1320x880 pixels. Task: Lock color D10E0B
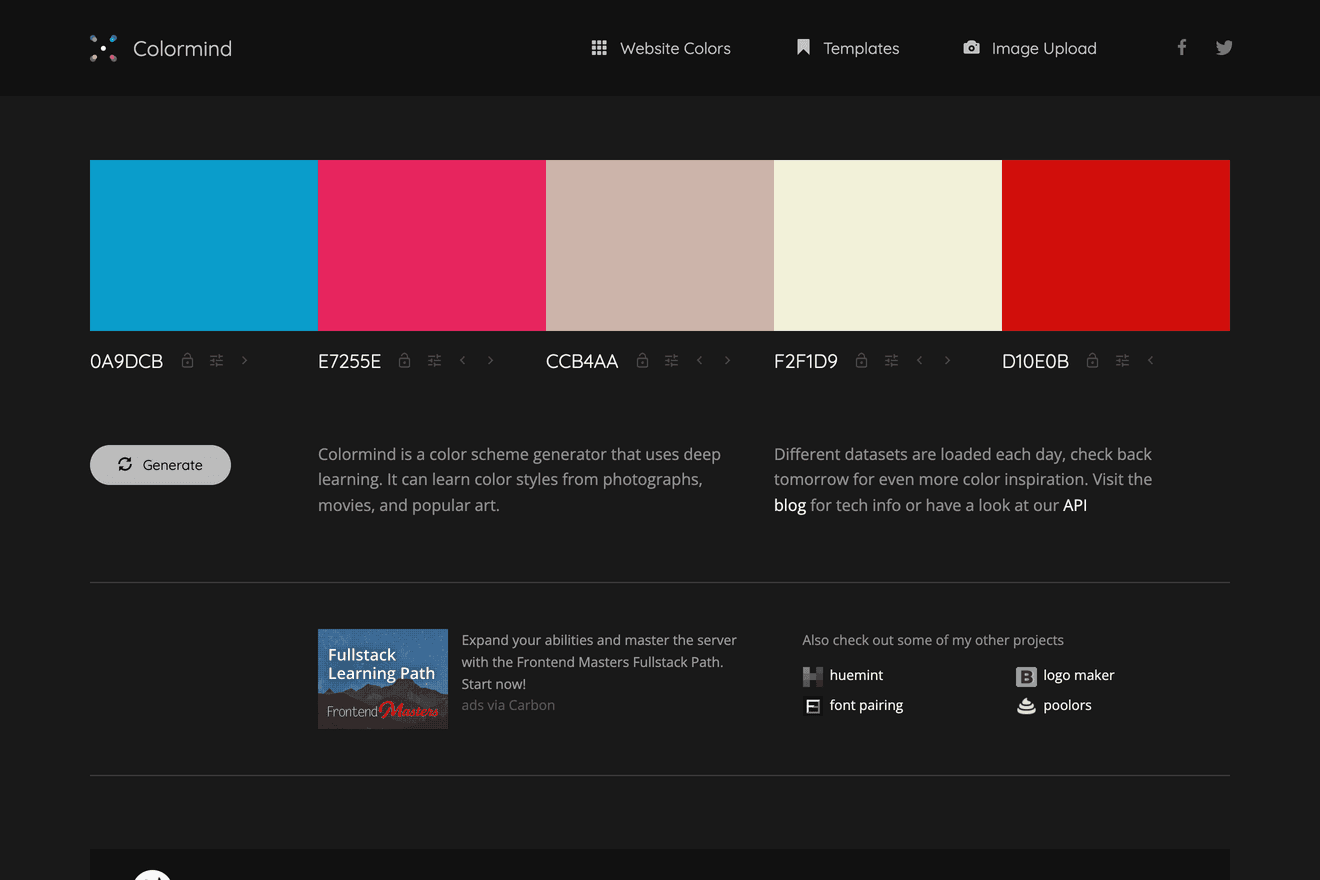pyautogui.click(x=1092, y=360)
